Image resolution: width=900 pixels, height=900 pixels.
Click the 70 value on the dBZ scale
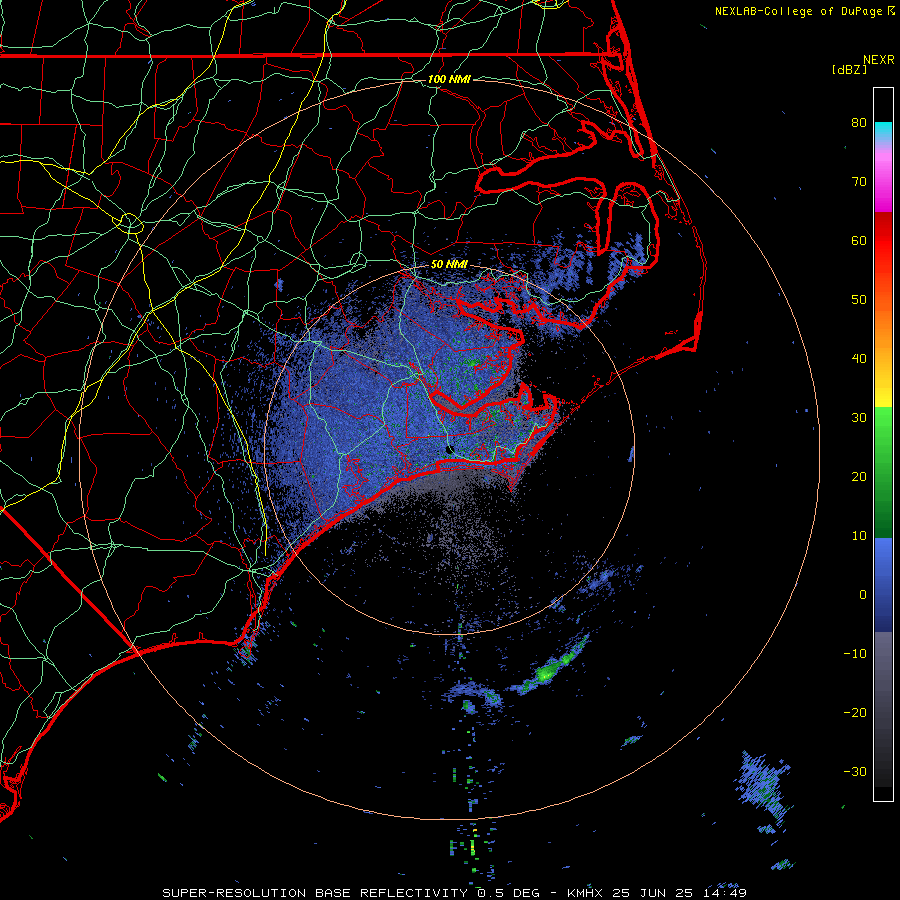click(x=859, y=182)
